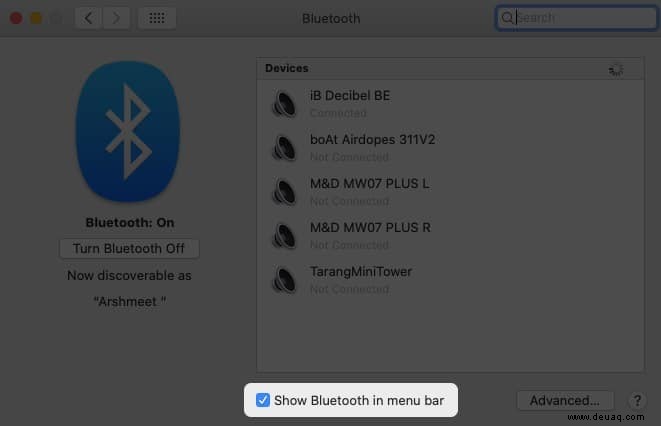Open Advanced... Bluetooth options
Screen dimensions: 661x426
tap(565, 400)
